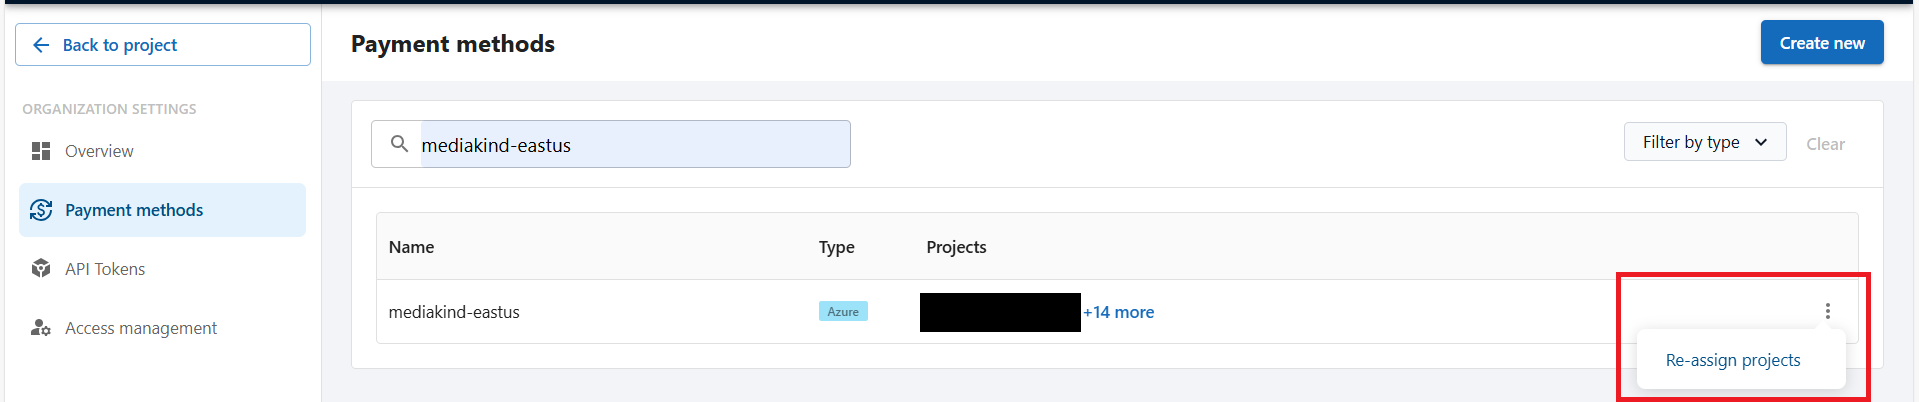The width and height of the screenshot is (1919, 402).
Task: Click the magnifier icon in search box
Action: pos(399,144)
